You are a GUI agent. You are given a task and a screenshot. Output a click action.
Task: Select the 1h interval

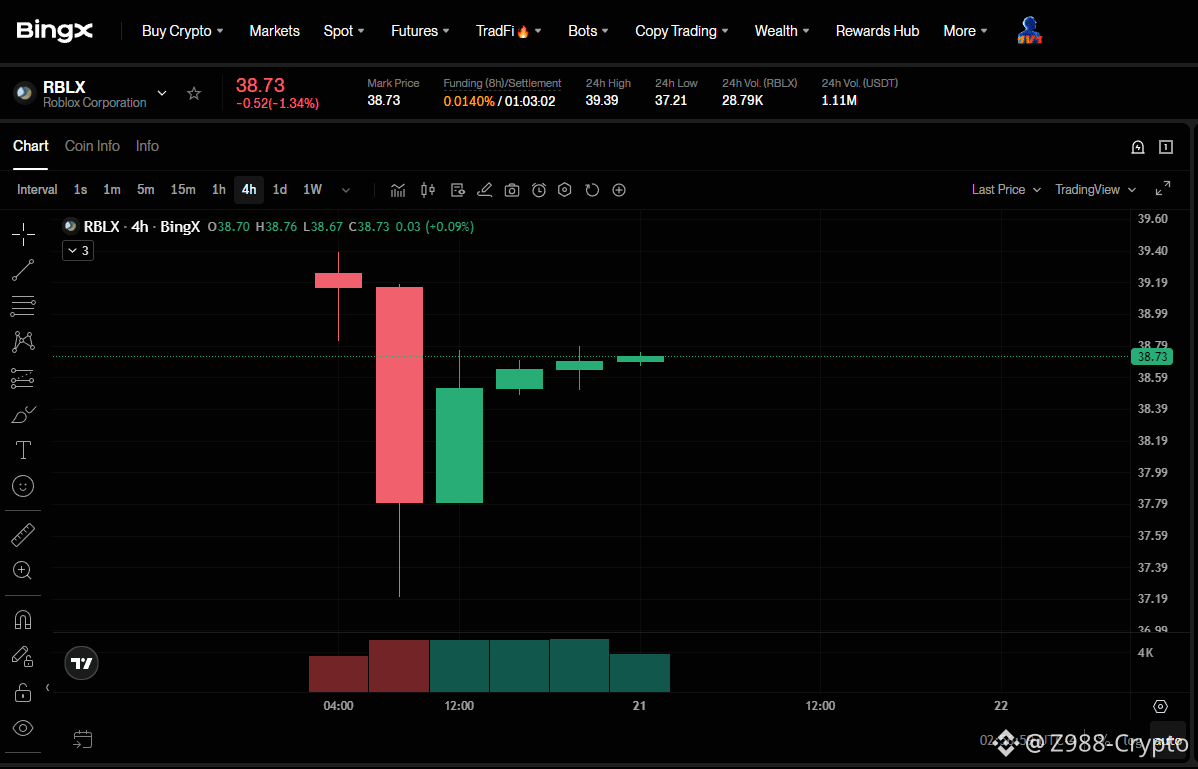(x=219, y=189)
